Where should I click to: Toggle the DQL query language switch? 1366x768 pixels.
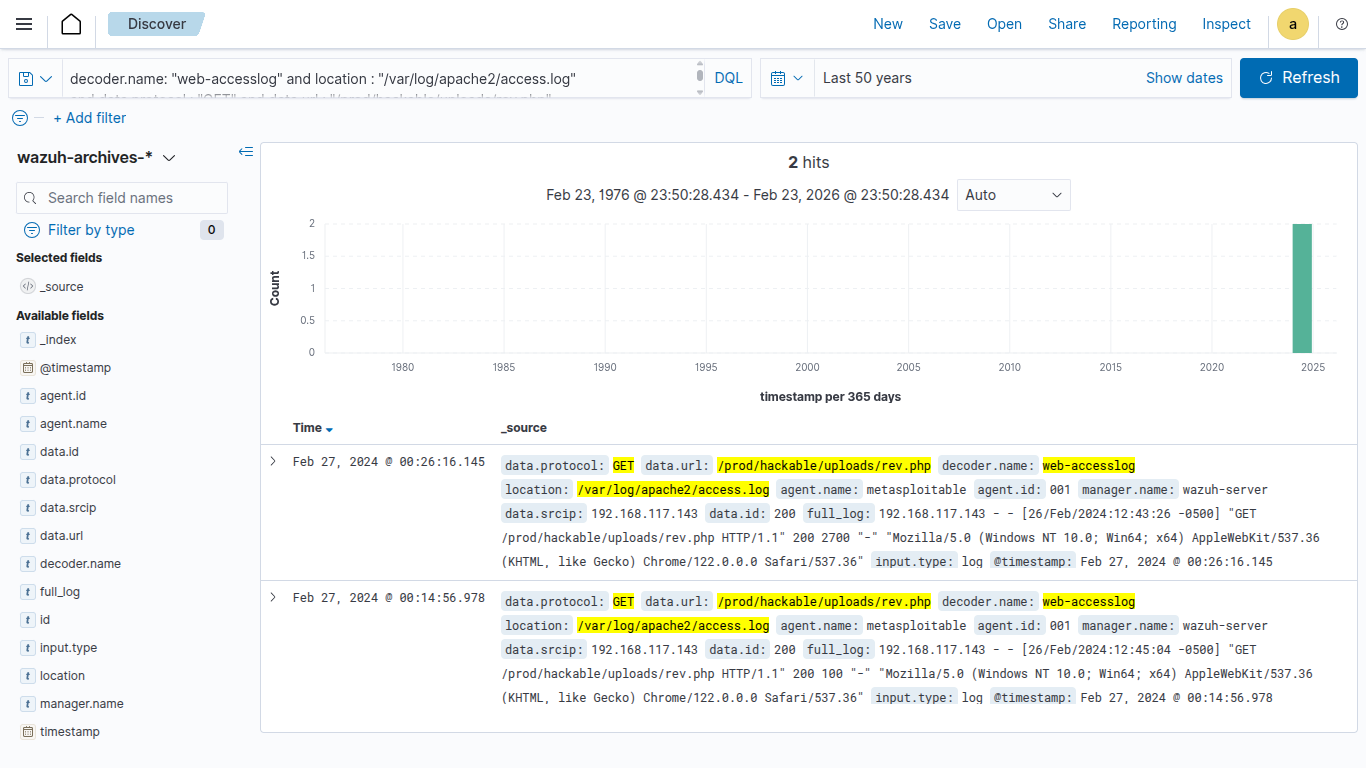pyautogui.click(x=728, y=78)
